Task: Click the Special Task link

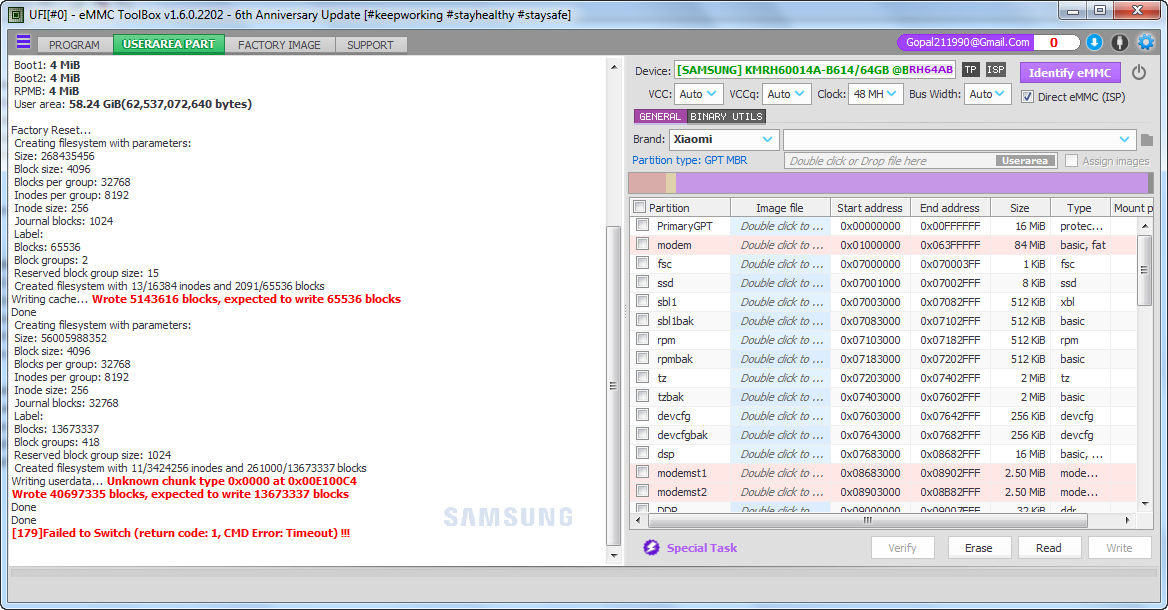Action: (702, 548)
